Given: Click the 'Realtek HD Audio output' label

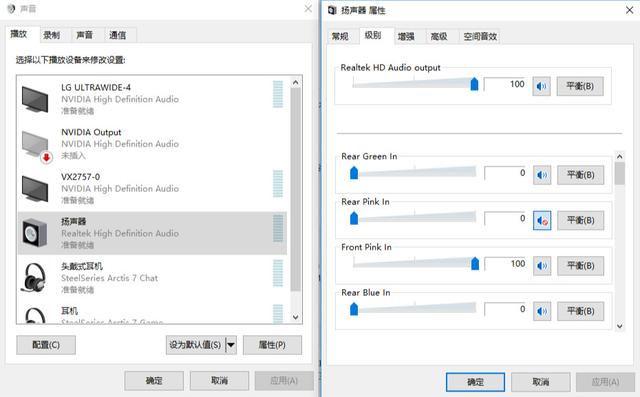Looking at the screenshot, I should 390,68.
